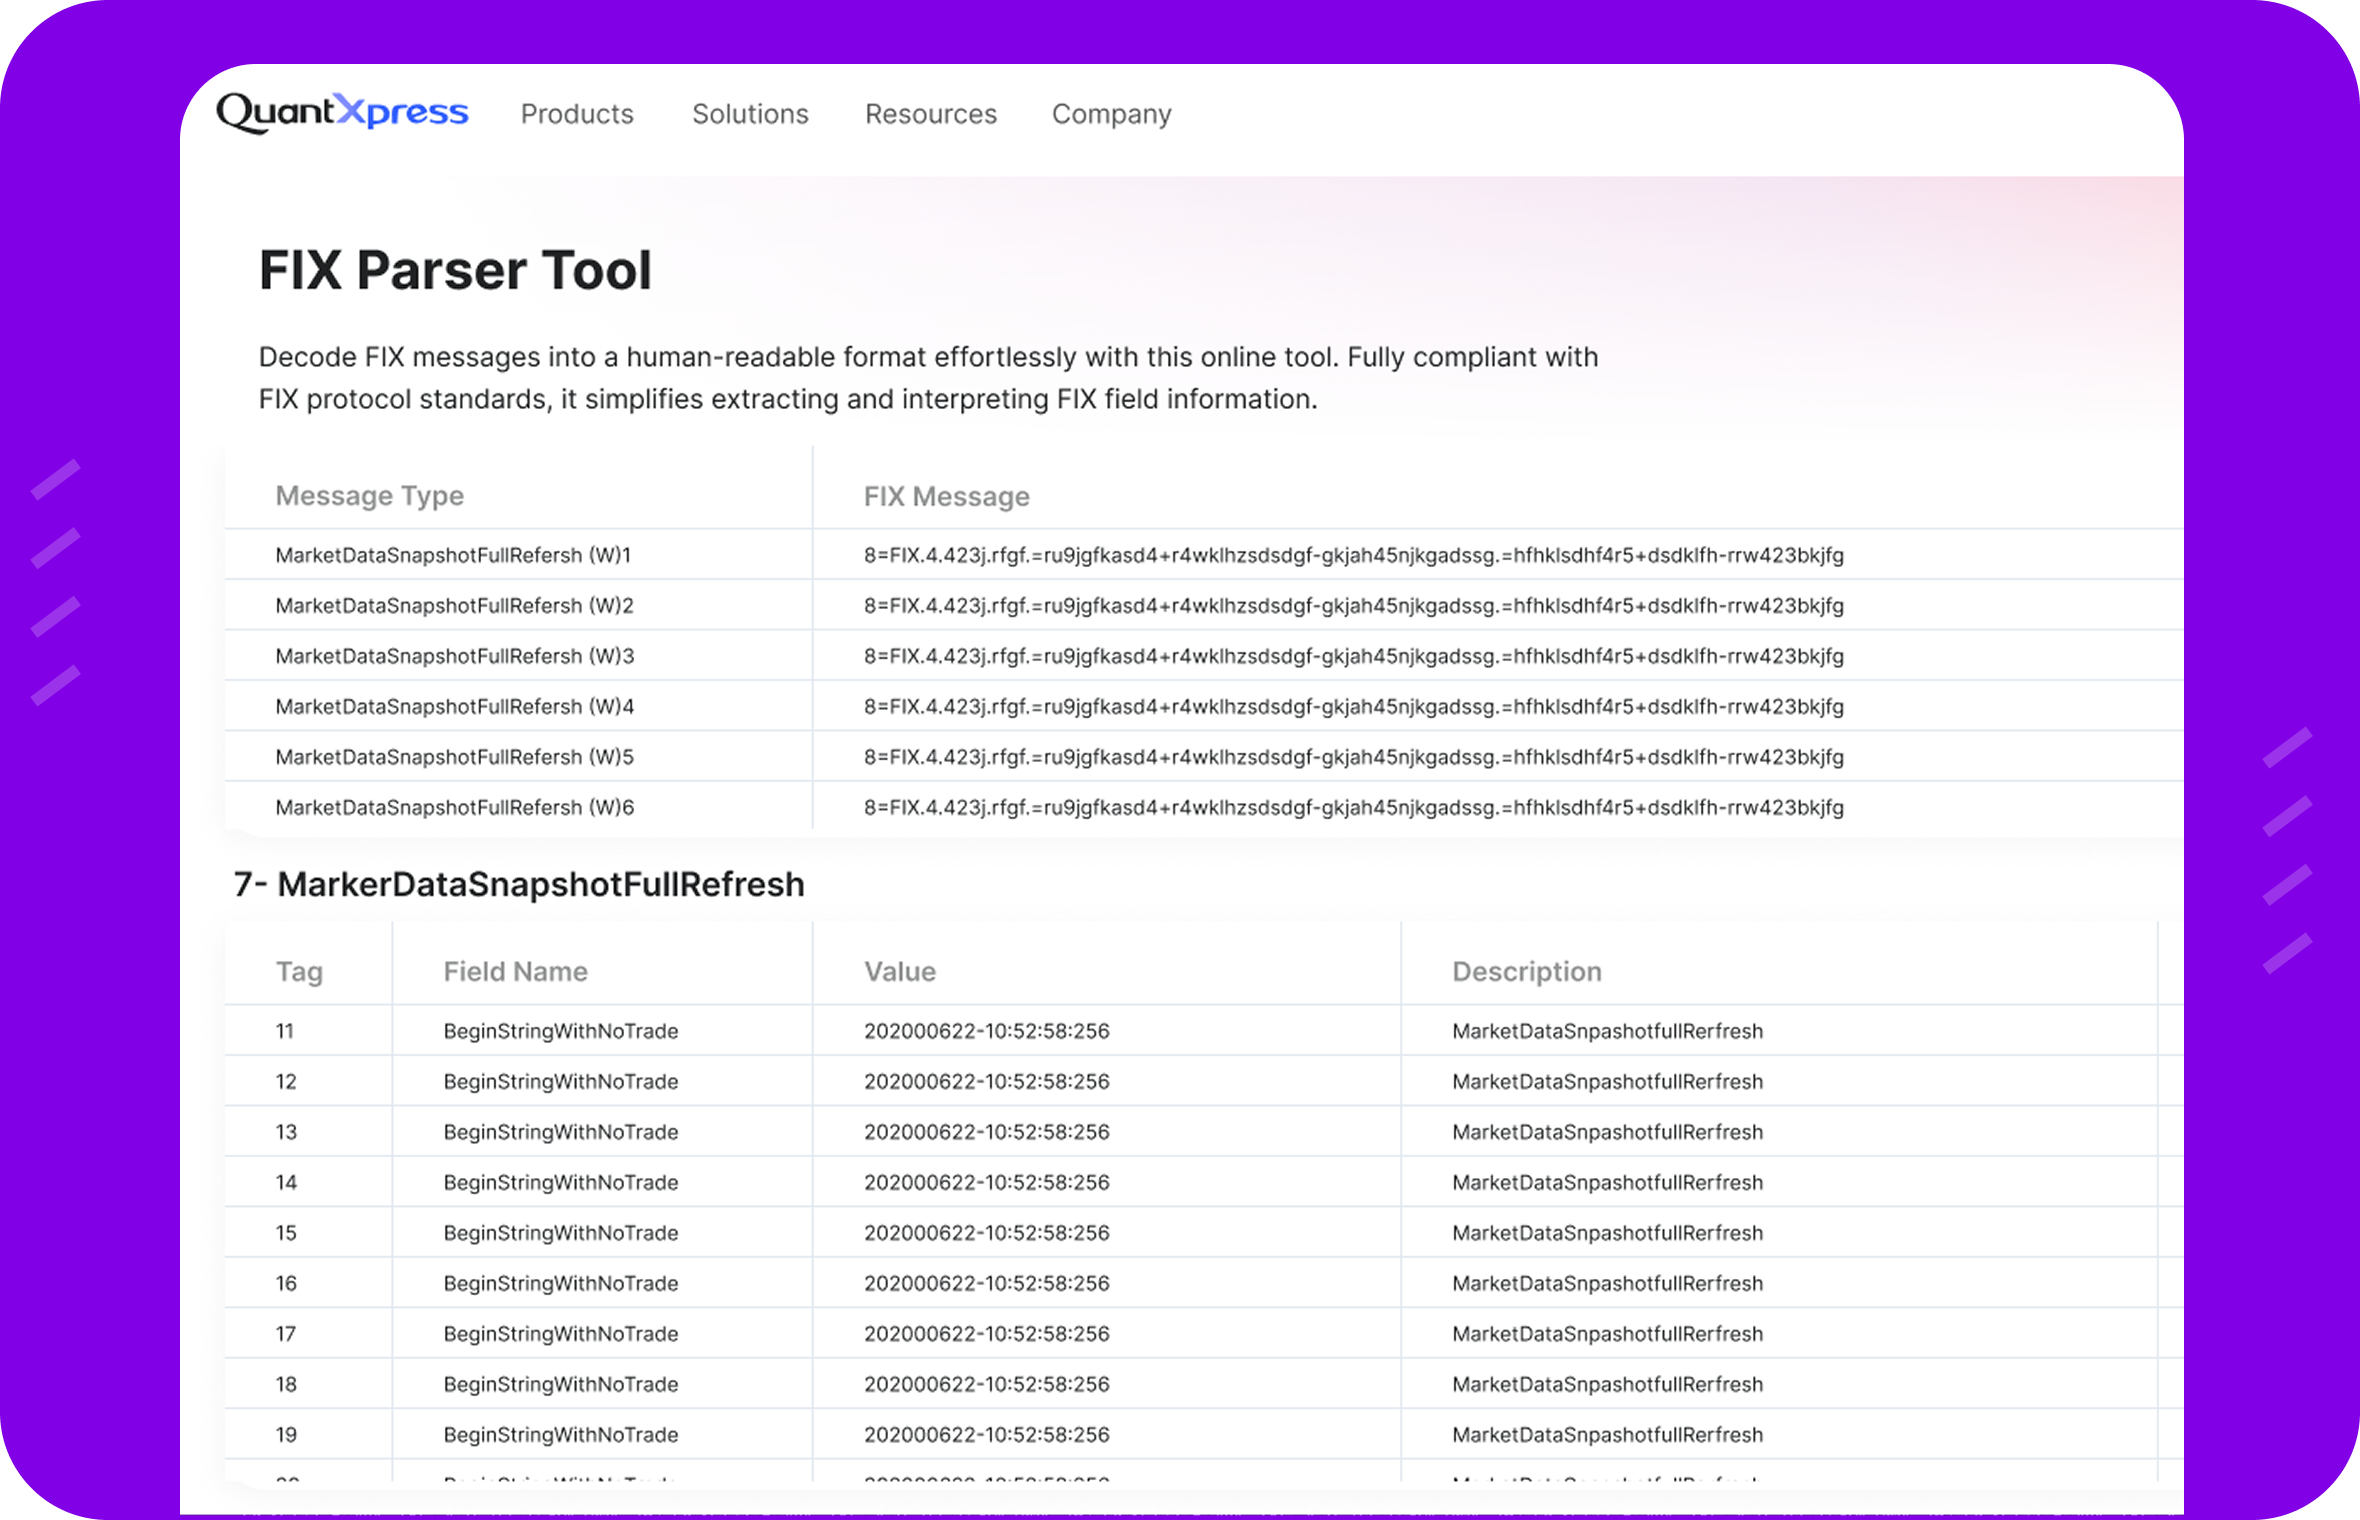This screenshot has height=1520, width=2360.
Task: Click the tag 11 row
Action: click(285, 1031)
